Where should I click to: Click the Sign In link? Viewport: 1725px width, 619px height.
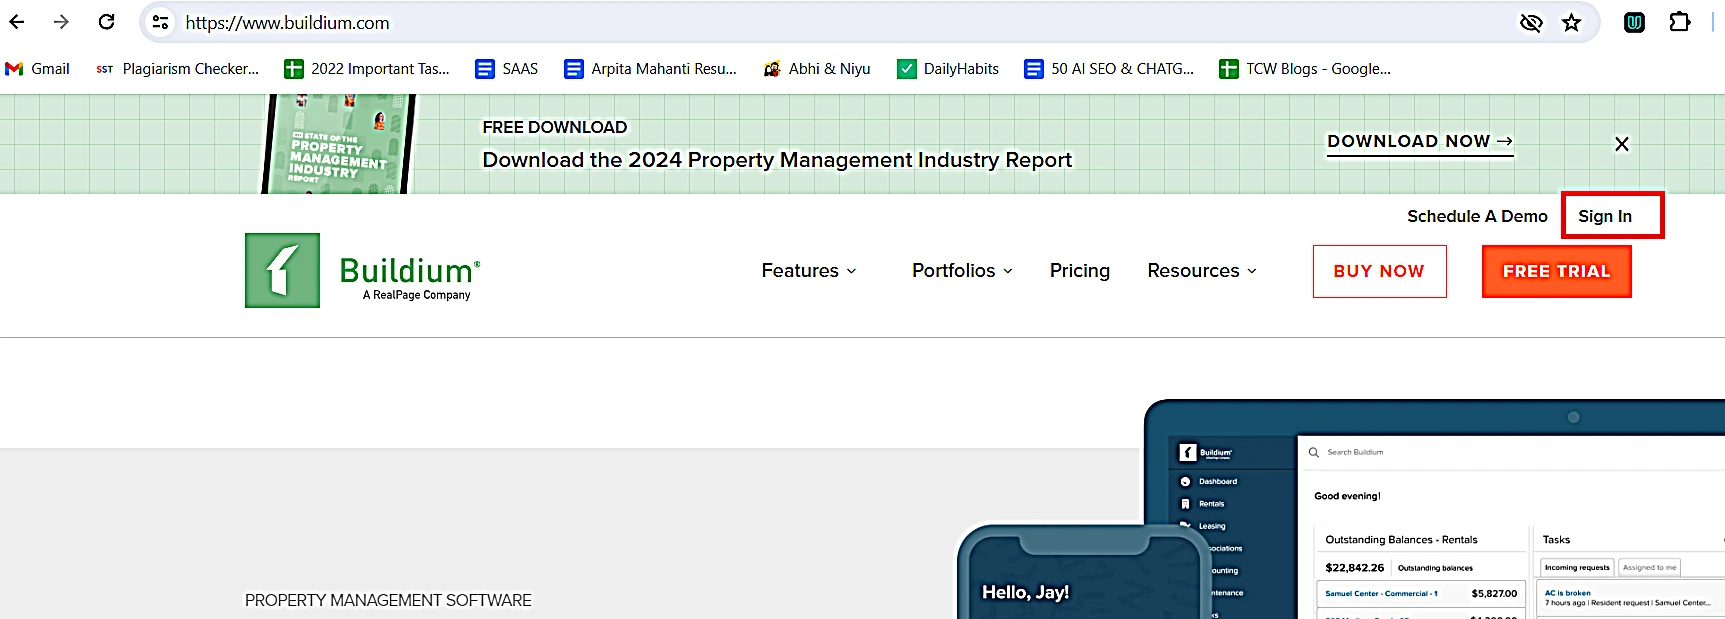[x=1604, y=216]
